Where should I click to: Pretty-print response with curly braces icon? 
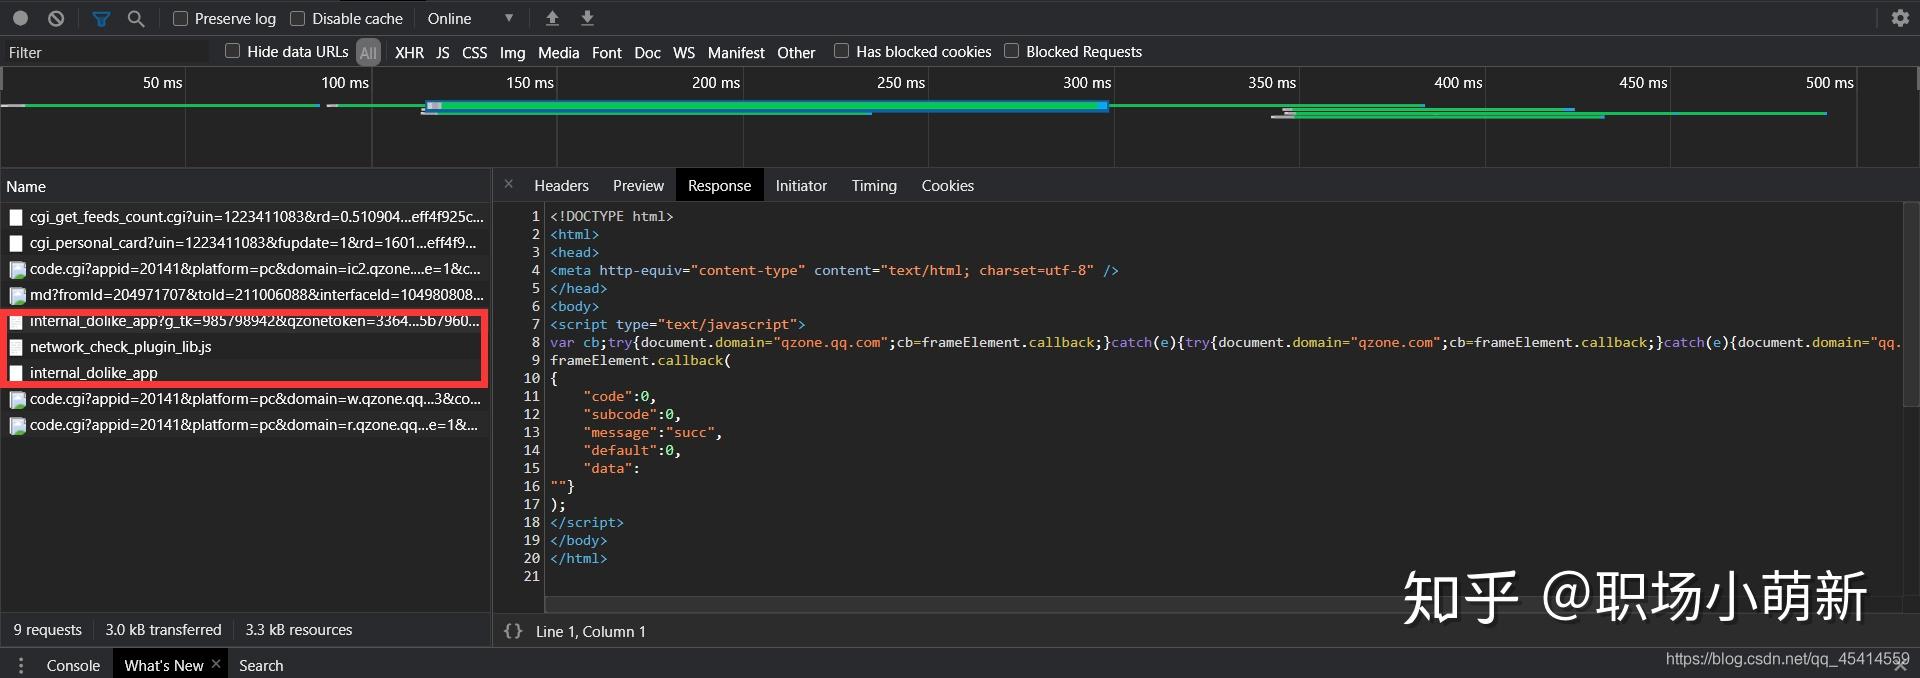pyautogui.click(x=513, y=631)
